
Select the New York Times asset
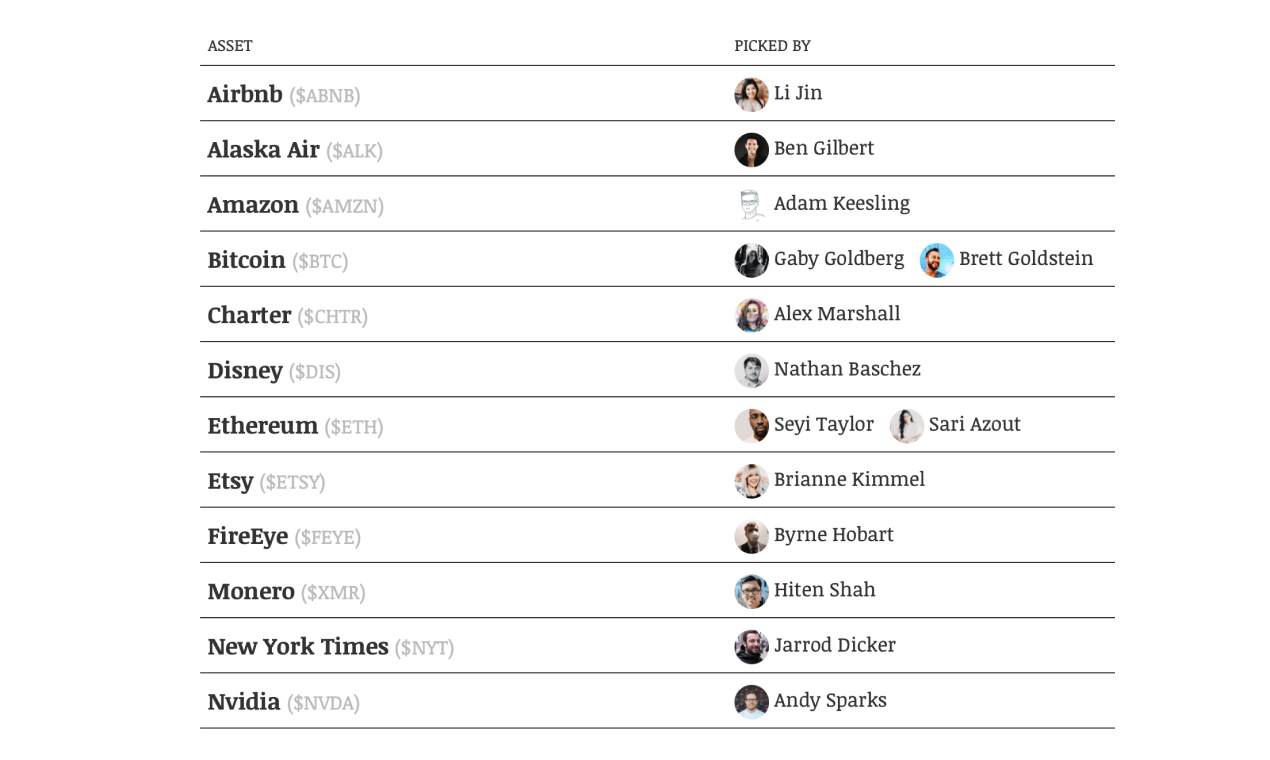pyautogui.click(x=298, y=646)
